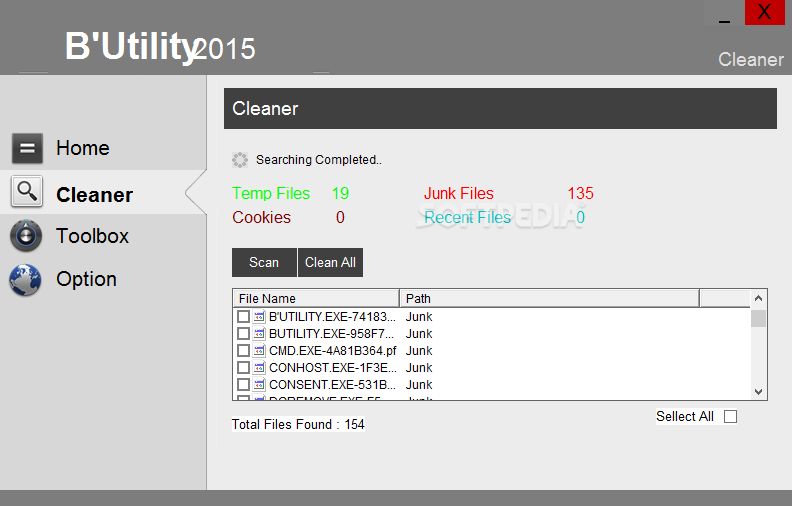Go to the Home menu item
This screenshot has width=792, height=506.
click(83, 148)
